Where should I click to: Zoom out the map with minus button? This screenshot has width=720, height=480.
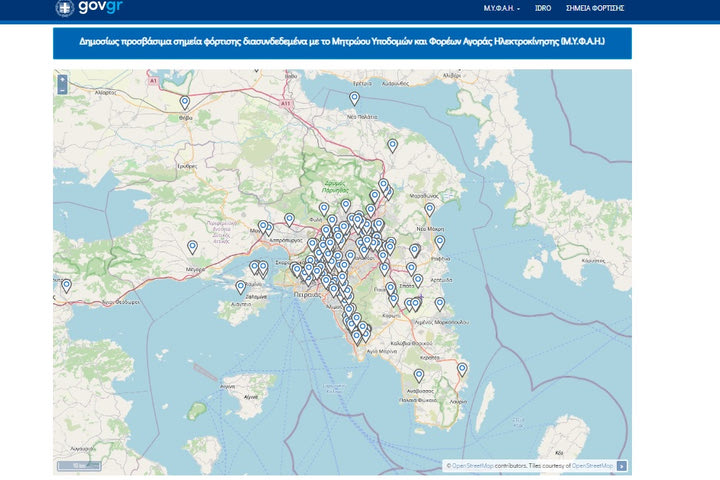point(62,90)
